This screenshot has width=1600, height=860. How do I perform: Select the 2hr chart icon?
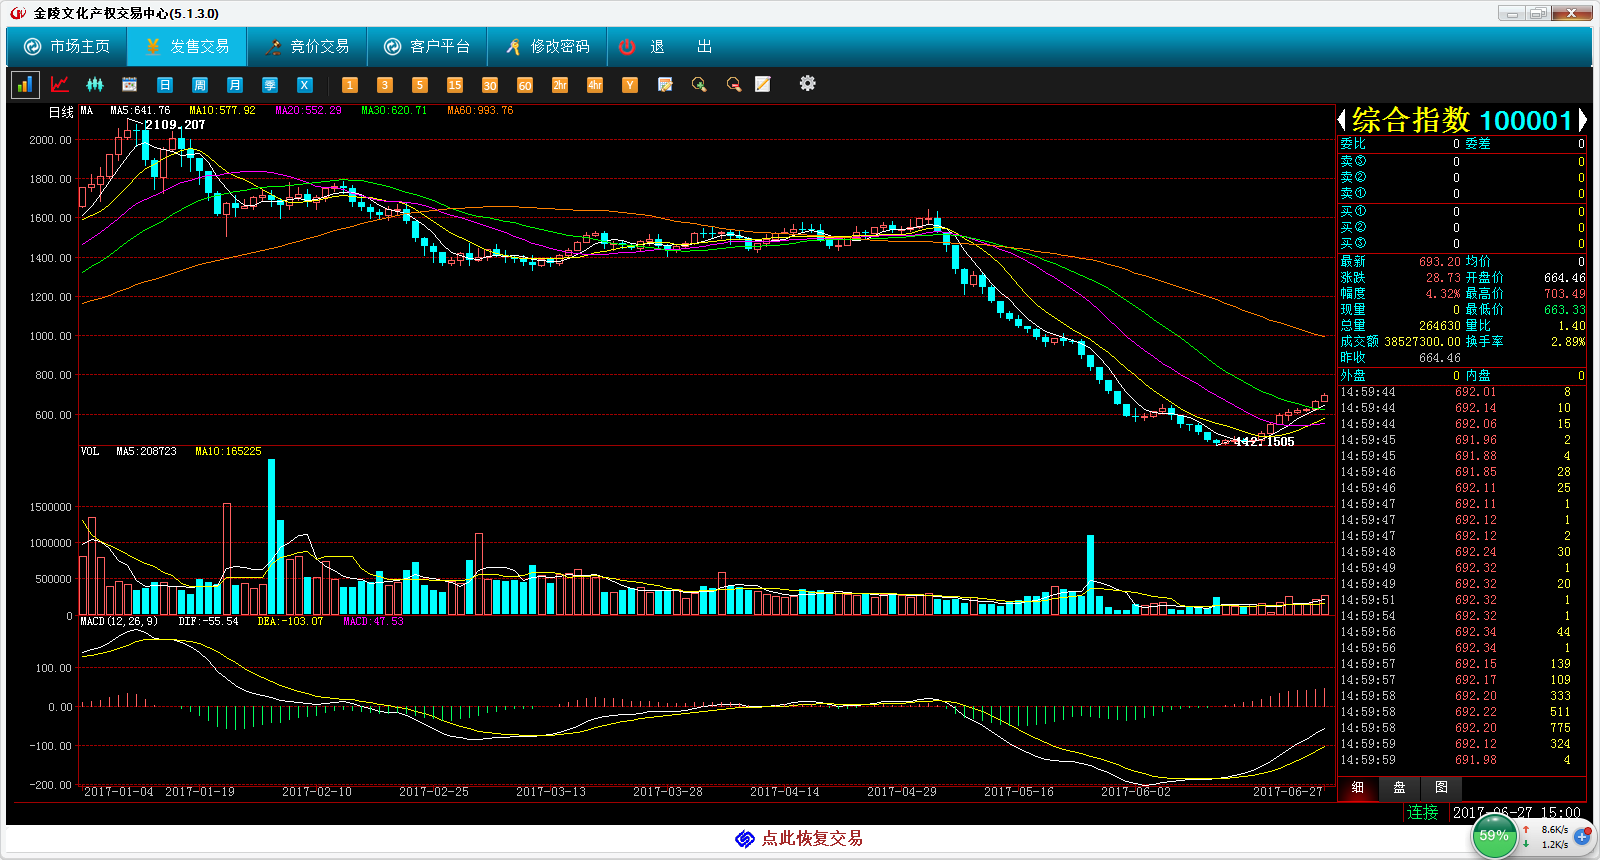[560, 85]
